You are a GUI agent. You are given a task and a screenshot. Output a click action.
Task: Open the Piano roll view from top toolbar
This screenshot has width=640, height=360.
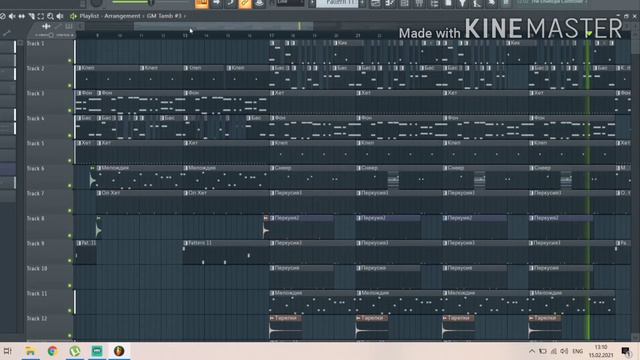pyautogui.click(x=390, y=4)
